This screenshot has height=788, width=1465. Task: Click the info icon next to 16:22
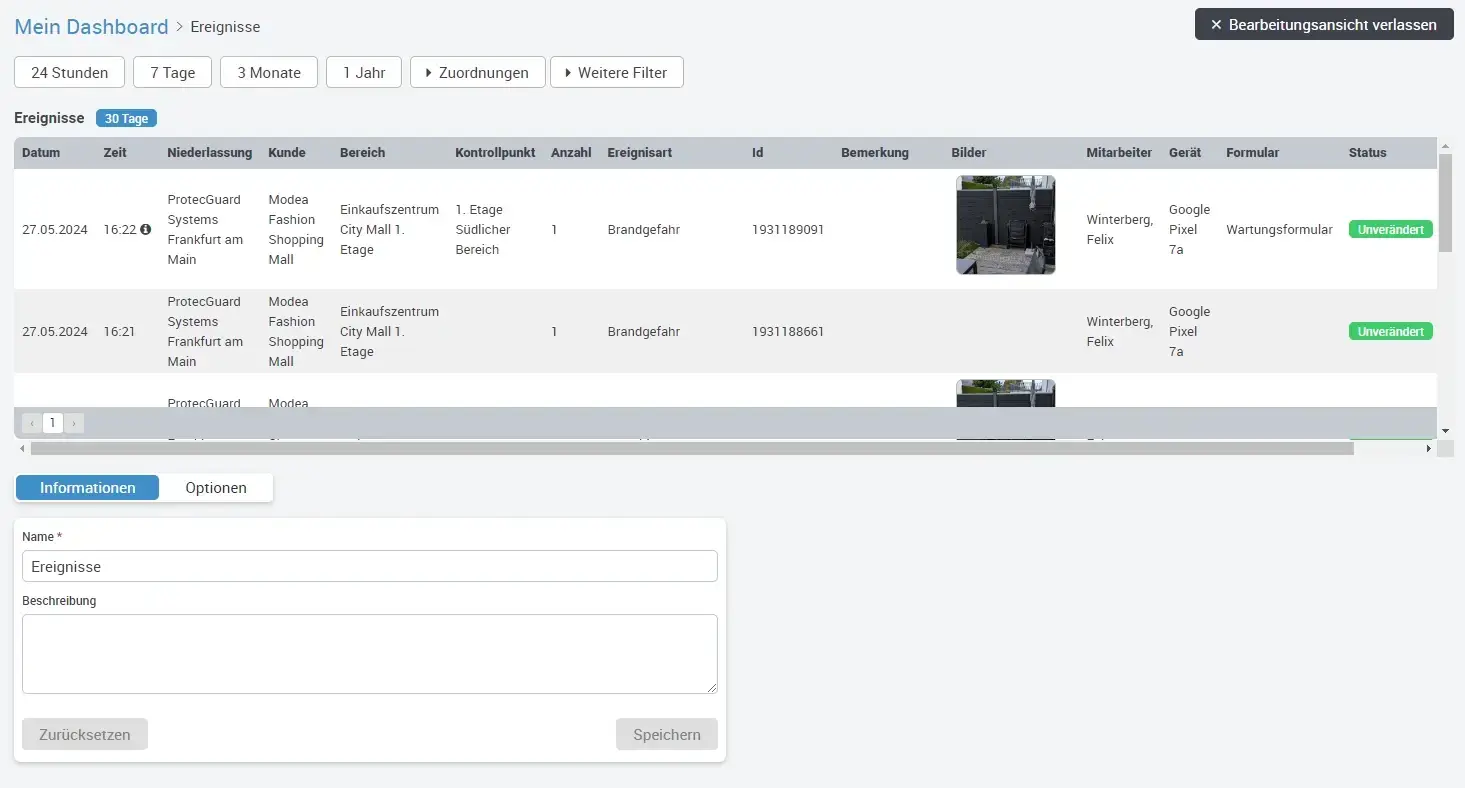click(x=146, y=229)
